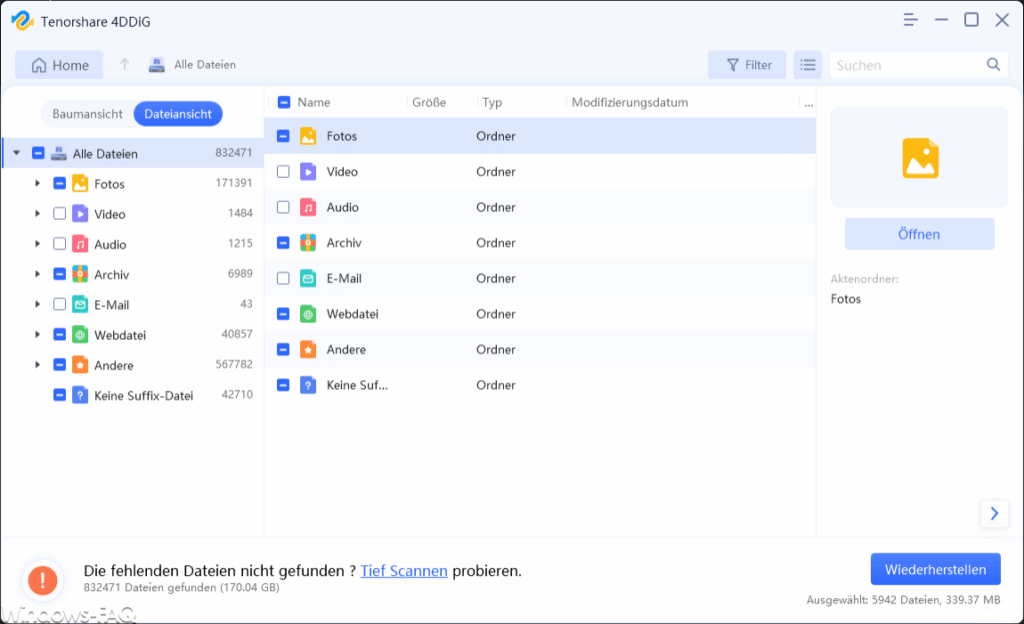Click the drive icon beside Alle Dateien breadcrumb
The width and height of the screenshot is (1024, 624).
tap(157, 65)
